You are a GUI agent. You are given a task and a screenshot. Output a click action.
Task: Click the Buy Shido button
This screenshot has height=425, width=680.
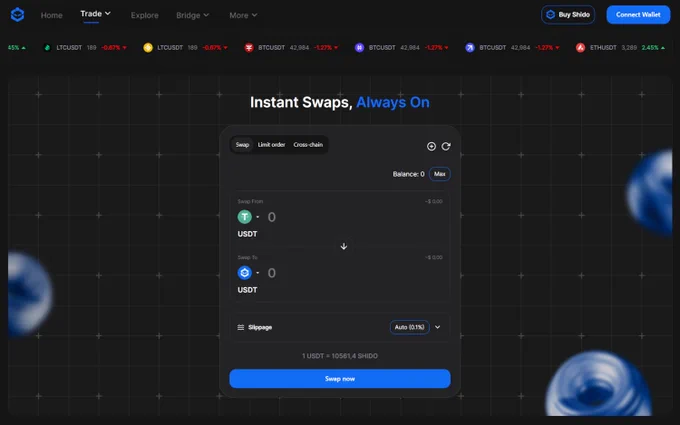pos(568,15)
